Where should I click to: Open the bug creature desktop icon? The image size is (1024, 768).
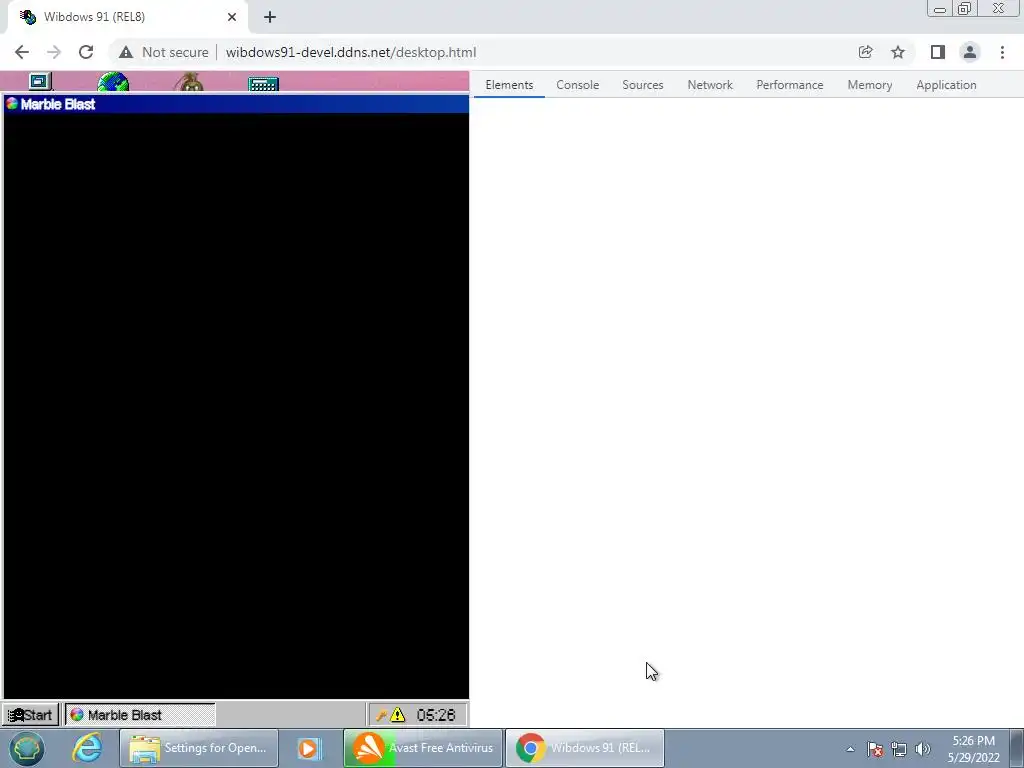tap(189, 83)
